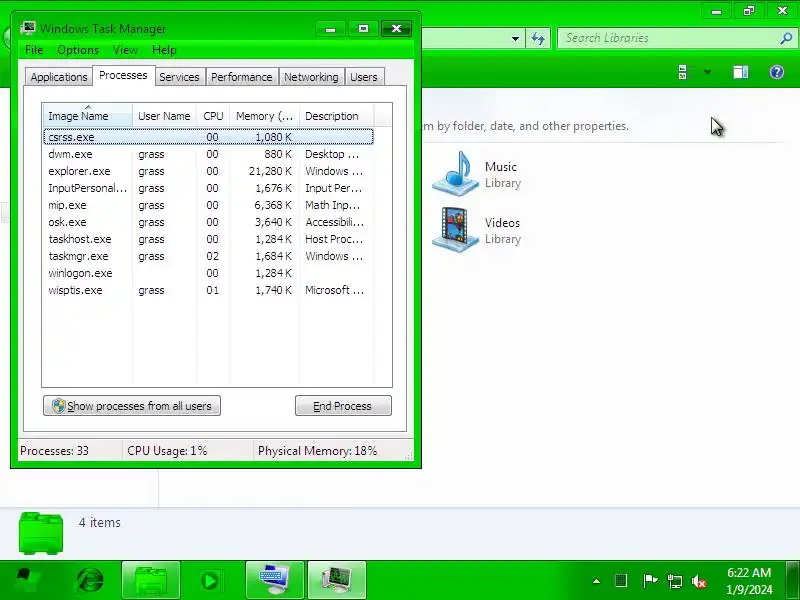Viewport: 800px width, 600px height.
Task: Sort processes by Description column
Action: 337,116
